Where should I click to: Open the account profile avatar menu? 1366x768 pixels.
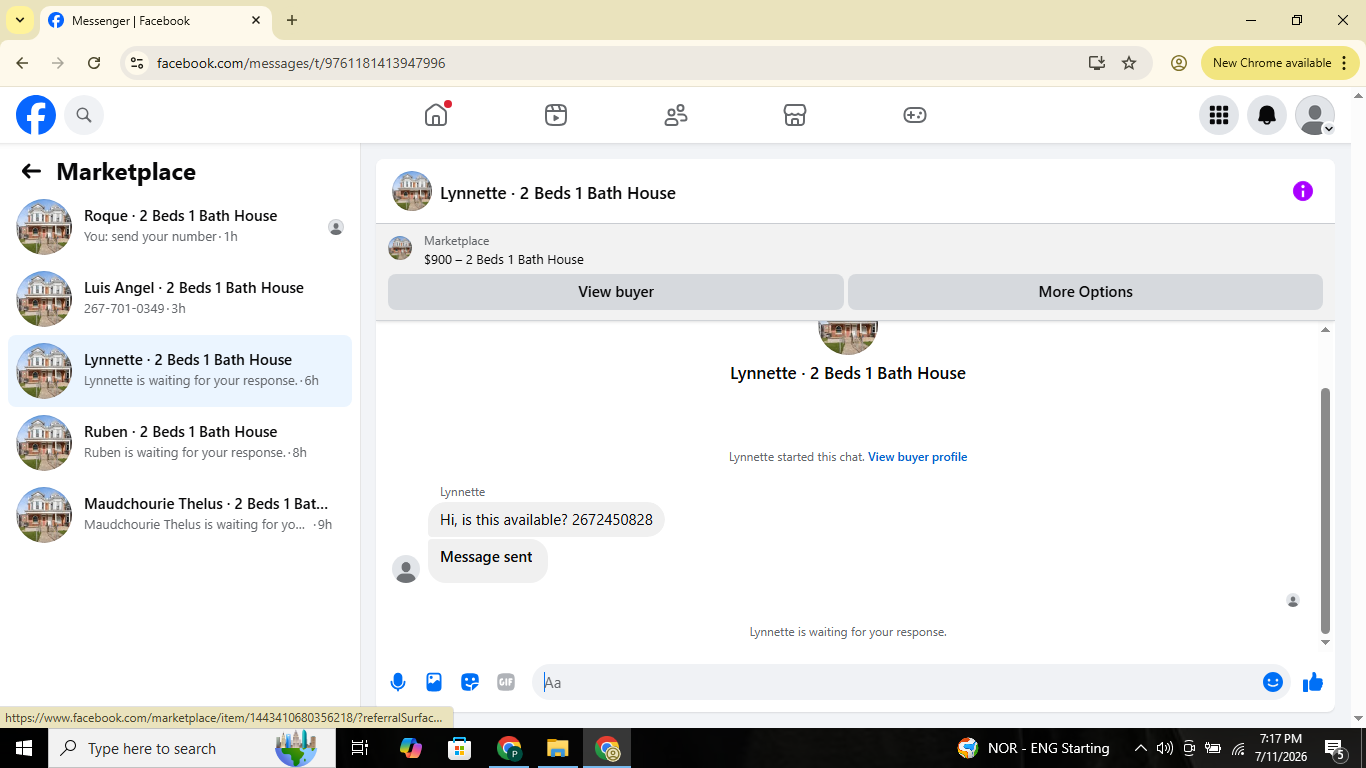[x=1314, y=115]
